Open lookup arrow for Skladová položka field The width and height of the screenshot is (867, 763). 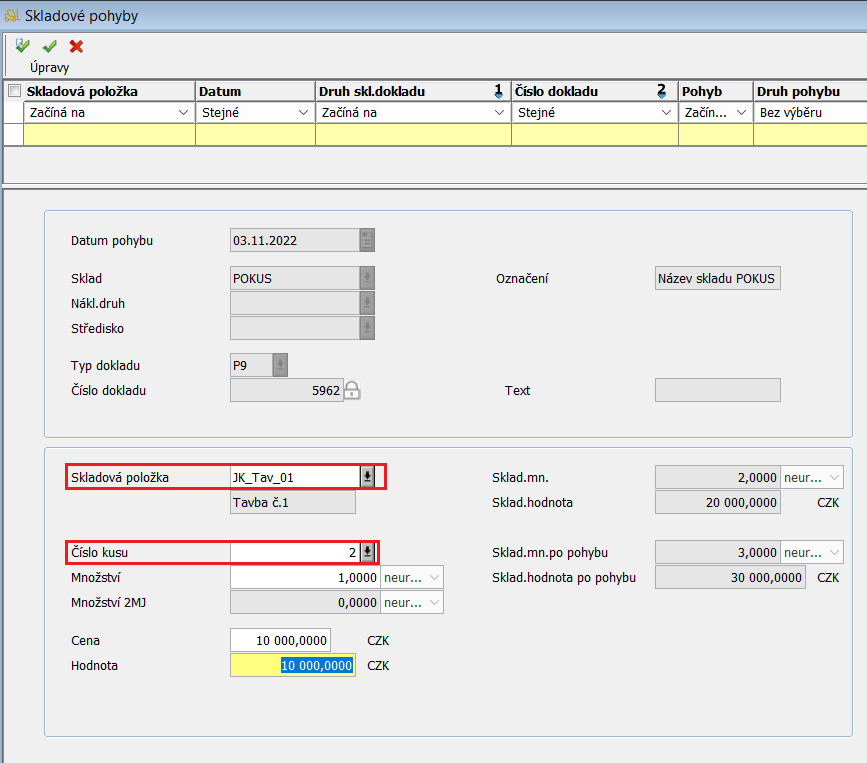pos(367,477)
